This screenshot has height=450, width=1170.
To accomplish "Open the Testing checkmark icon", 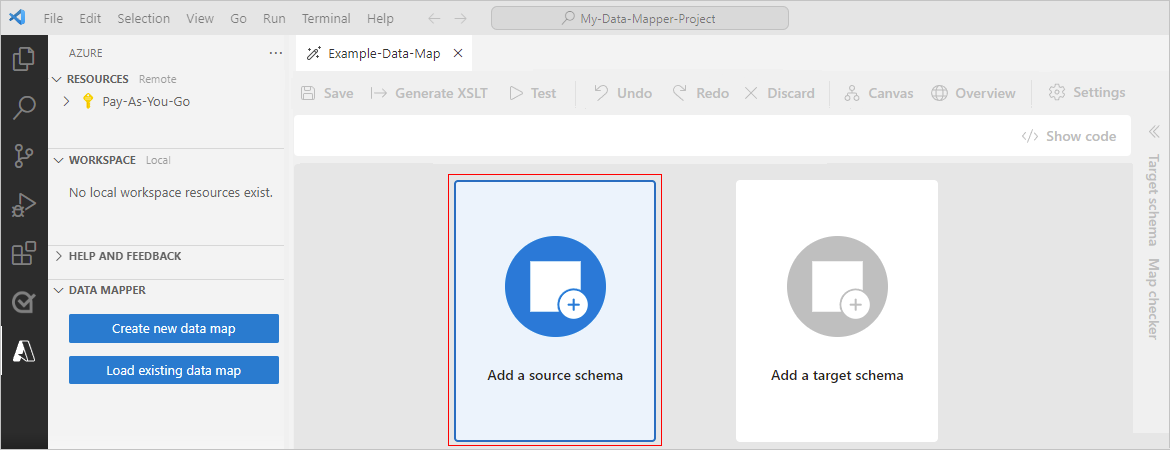I will tap(24, 301).
